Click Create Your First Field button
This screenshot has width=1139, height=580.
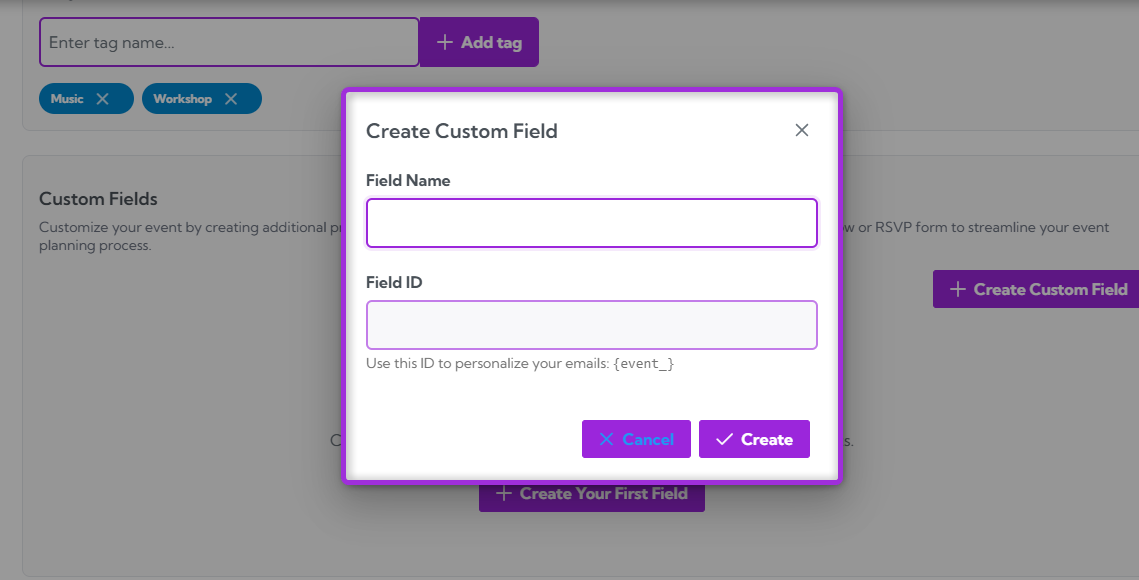coord(591,493)
